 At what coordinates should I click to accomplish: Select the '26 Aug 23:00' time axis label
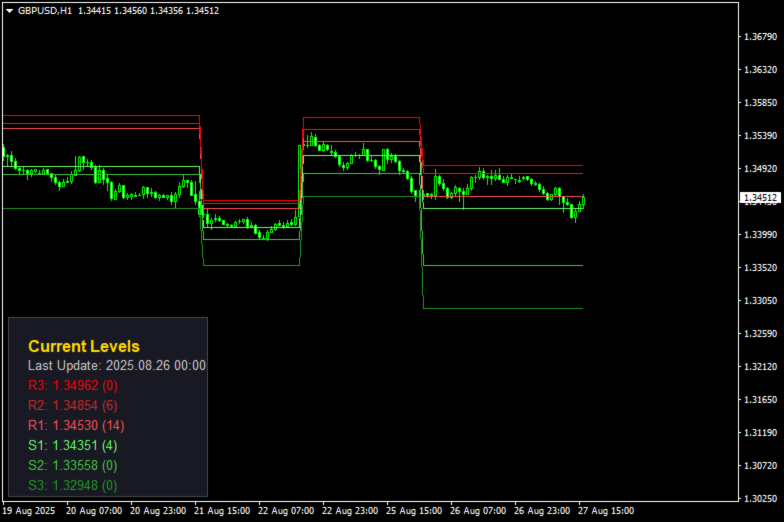click(x=542, y=510)
